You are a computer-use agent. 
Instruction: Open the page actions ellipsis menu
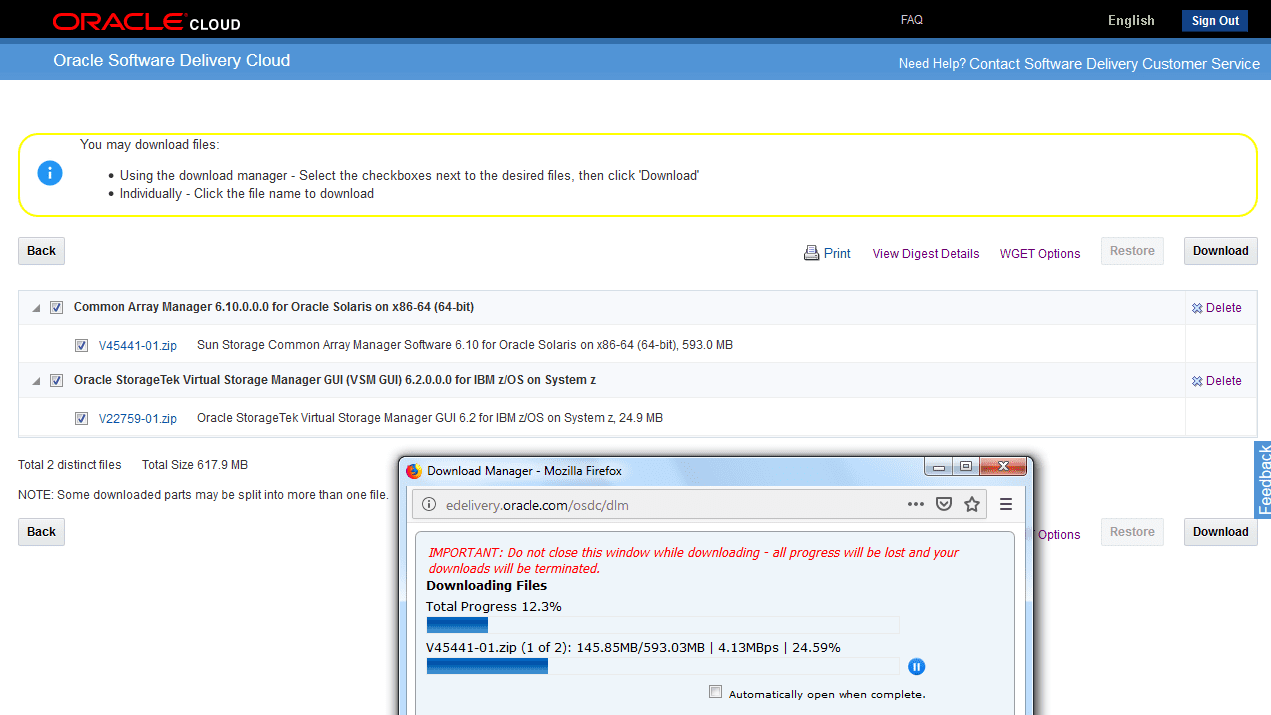pyautogui.click(x=915, y=504)
